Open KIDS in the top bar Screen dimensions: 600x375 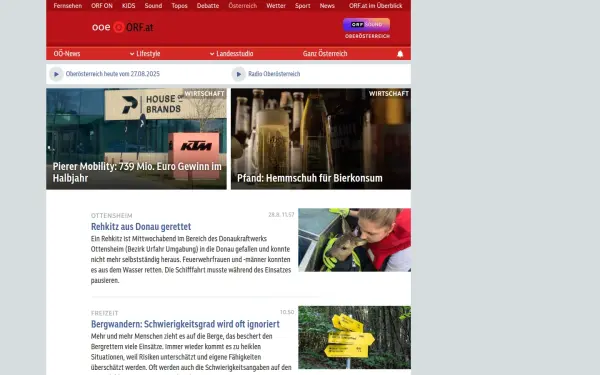[129, 6]
